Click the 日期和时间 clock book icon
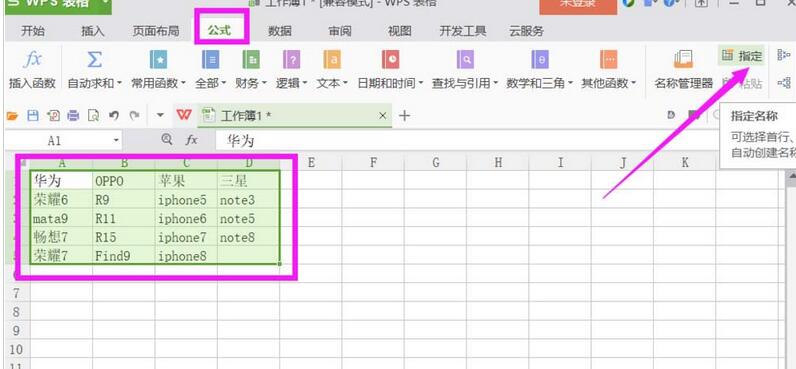The width and height of the screenshot is (796, 369). (x=390, y=60)
